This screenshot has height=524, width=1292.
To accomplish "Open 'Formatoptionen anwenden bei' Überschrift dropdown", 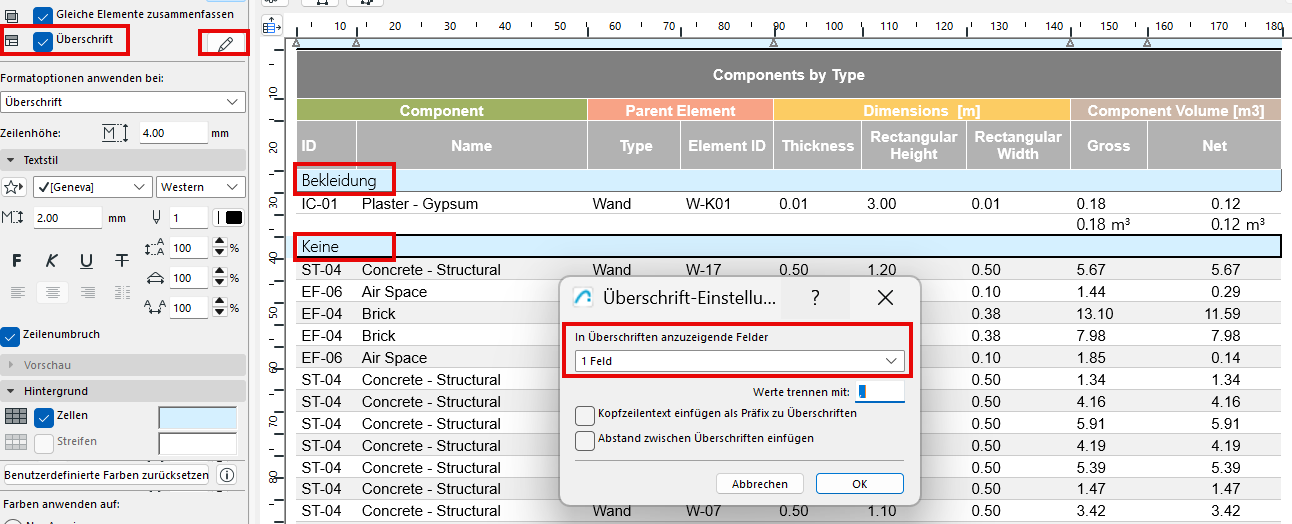I will 122,102.
